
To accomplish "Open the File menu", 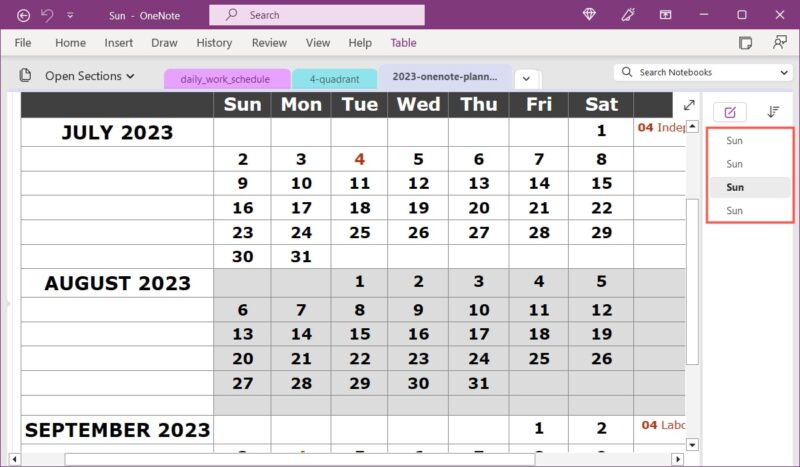I will (x=22, y=43).
